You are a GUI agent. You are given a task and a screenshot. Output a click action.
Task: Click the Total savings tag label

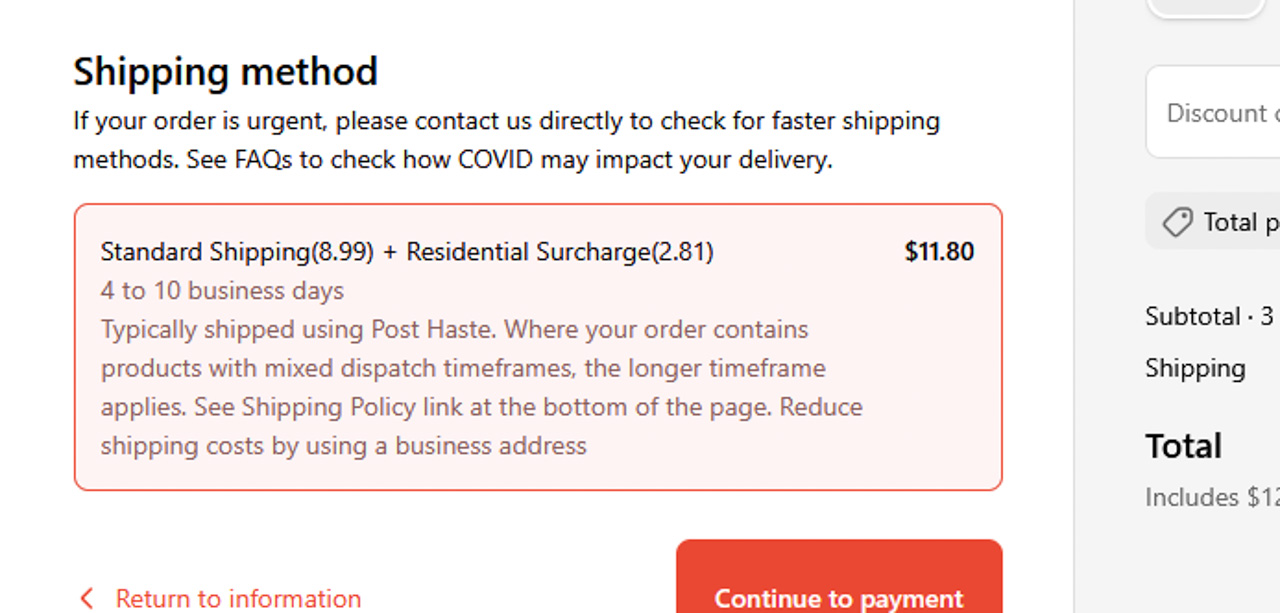pos(1240,222)
